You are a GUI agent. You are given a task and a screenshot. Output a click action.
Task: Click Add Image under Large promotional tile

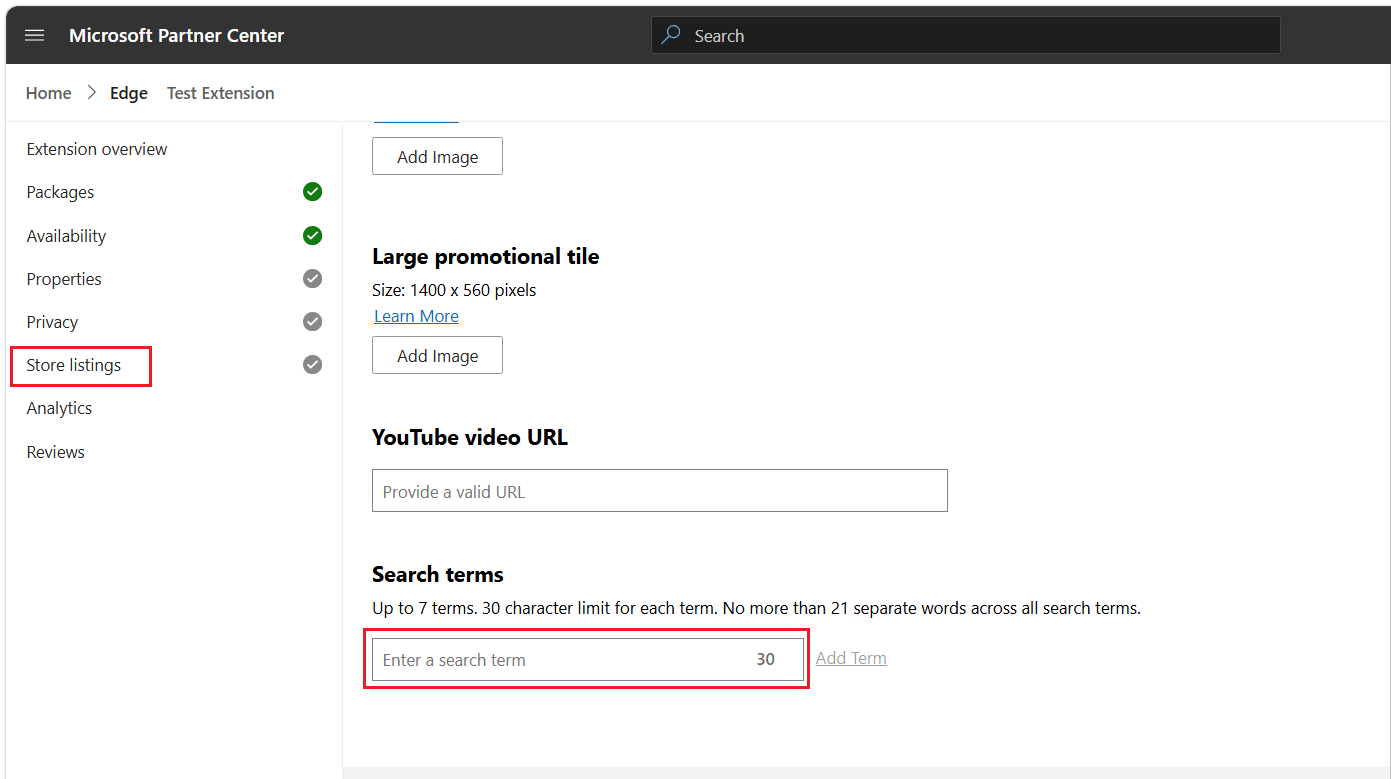click(x=437, y=355)
